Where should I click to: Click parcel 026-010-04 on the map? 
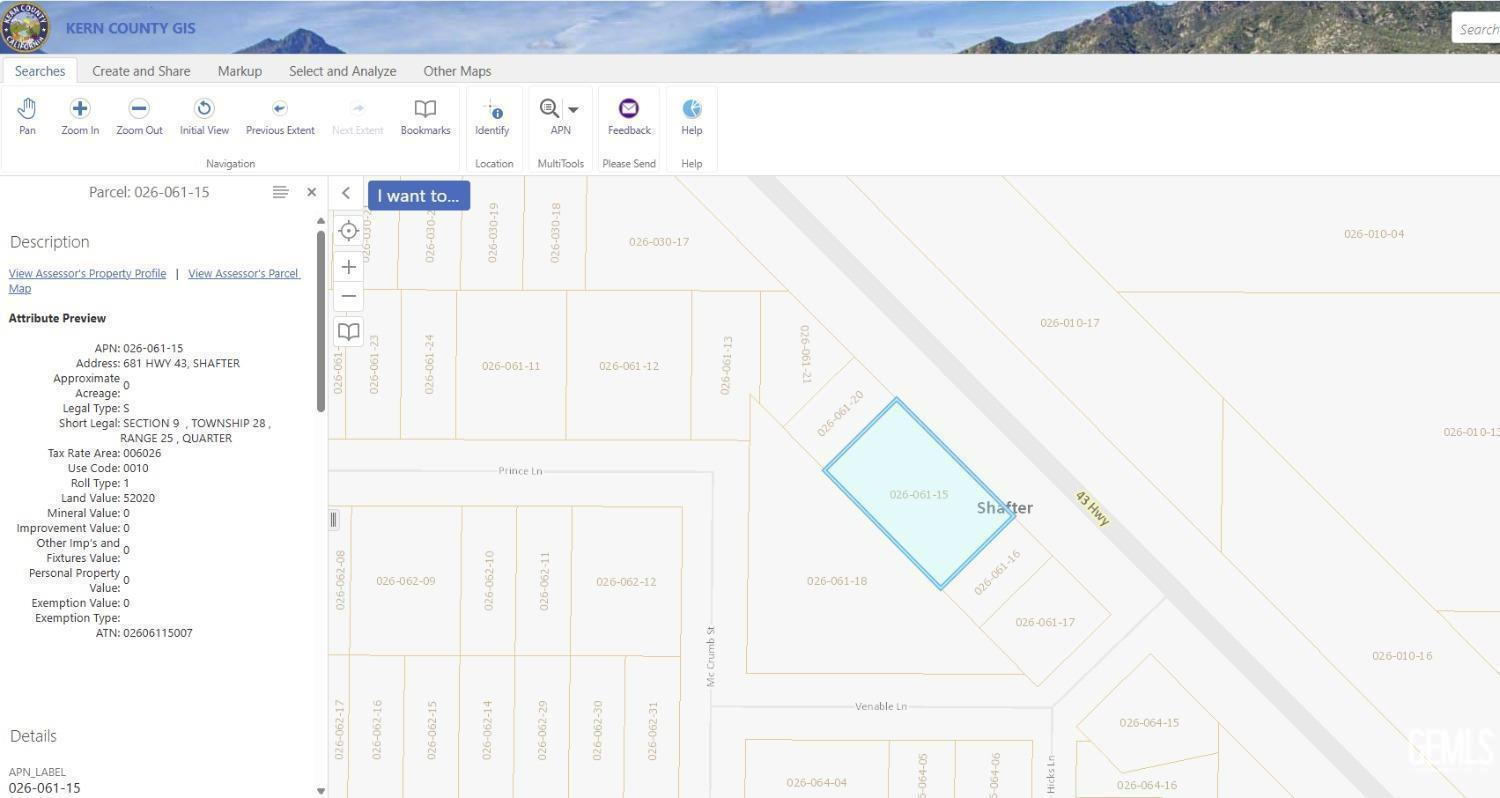1374,234
